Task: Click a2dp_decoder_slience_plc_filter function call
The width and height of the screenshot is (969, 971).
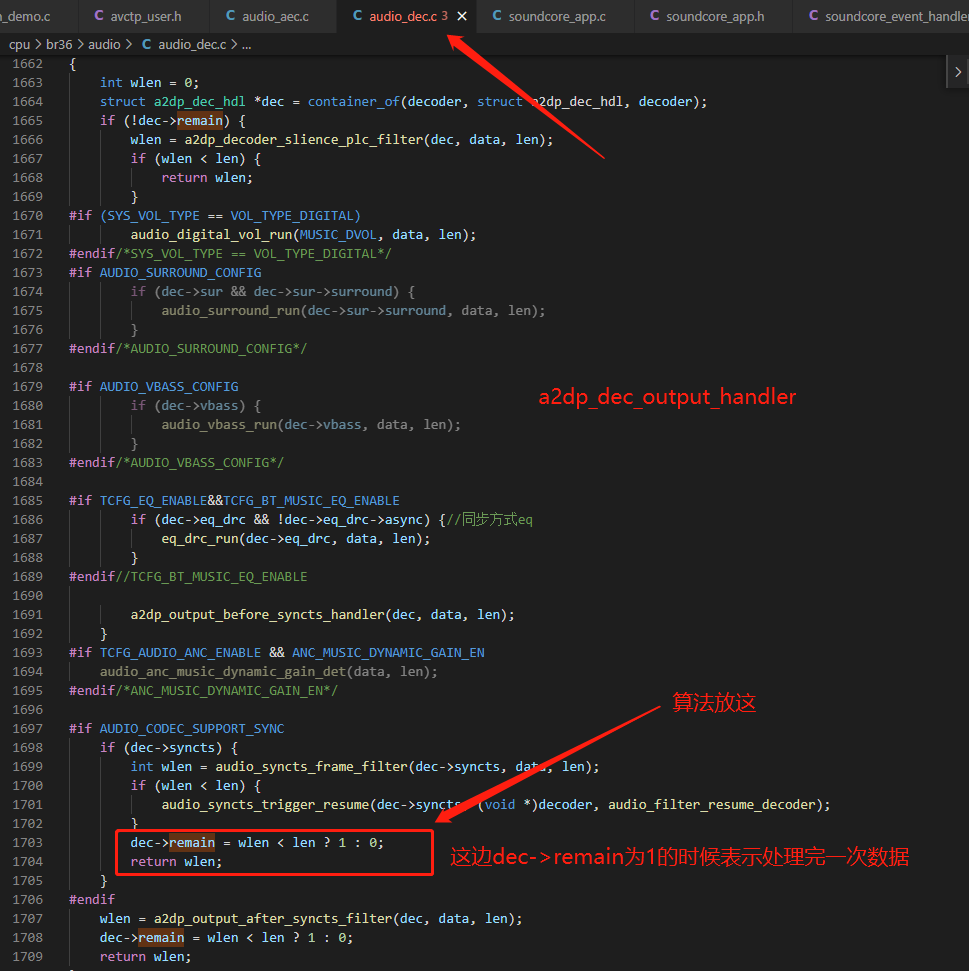Action: tap(303, 140)
